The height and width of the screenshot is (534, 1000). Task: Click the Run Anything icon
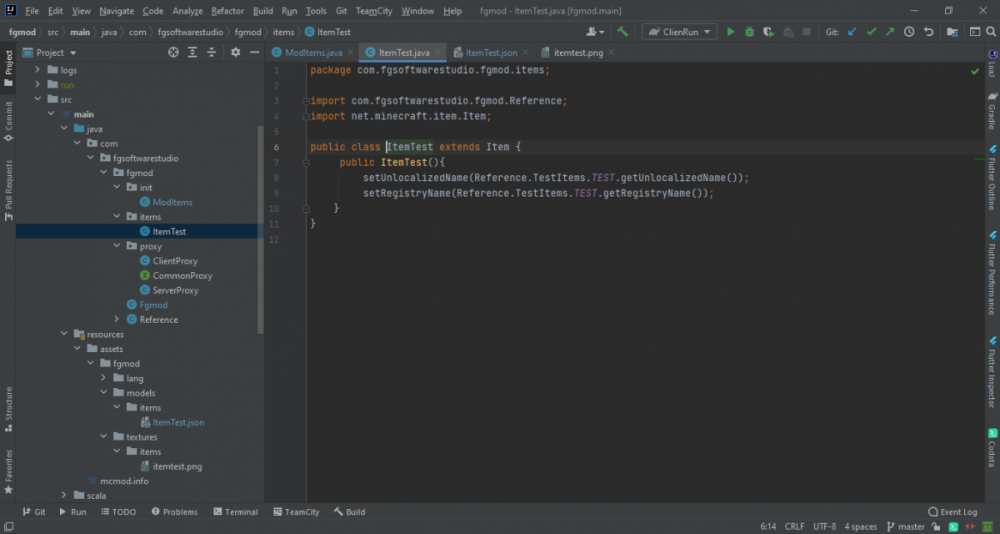point(975,32)
